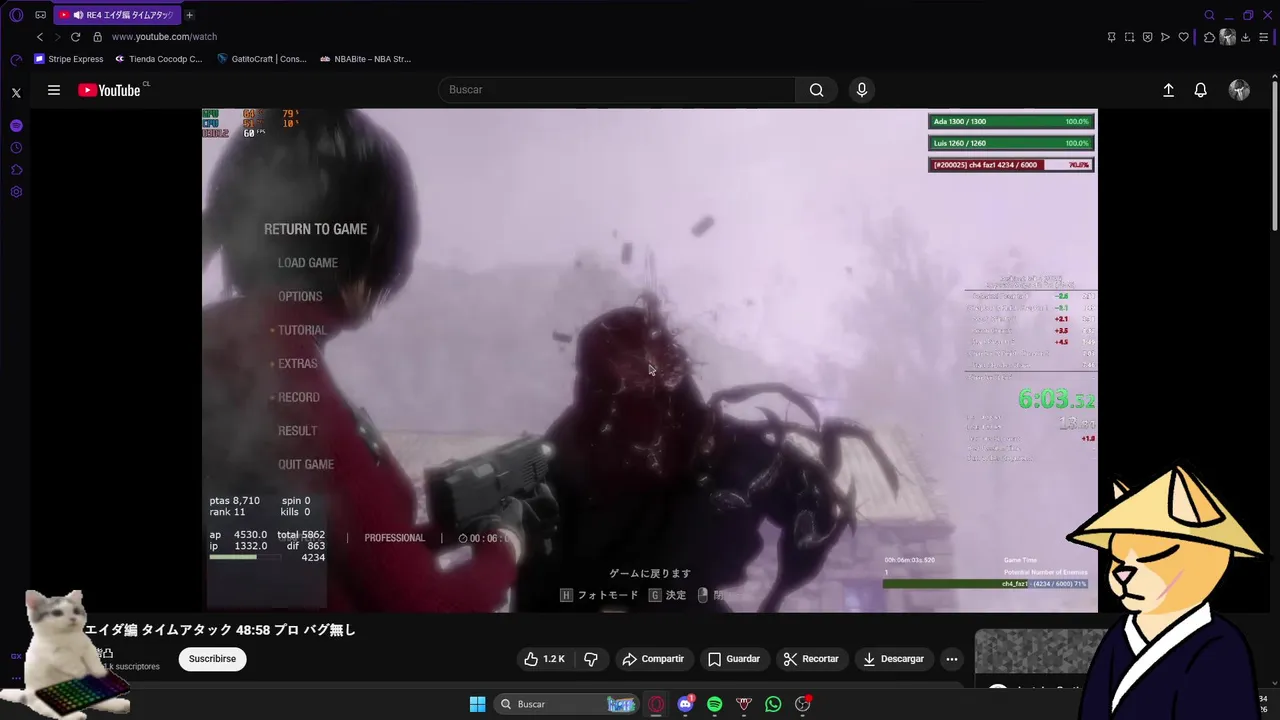
Task: Open the YouTube Create upload icon
Action: (1168, 90)
